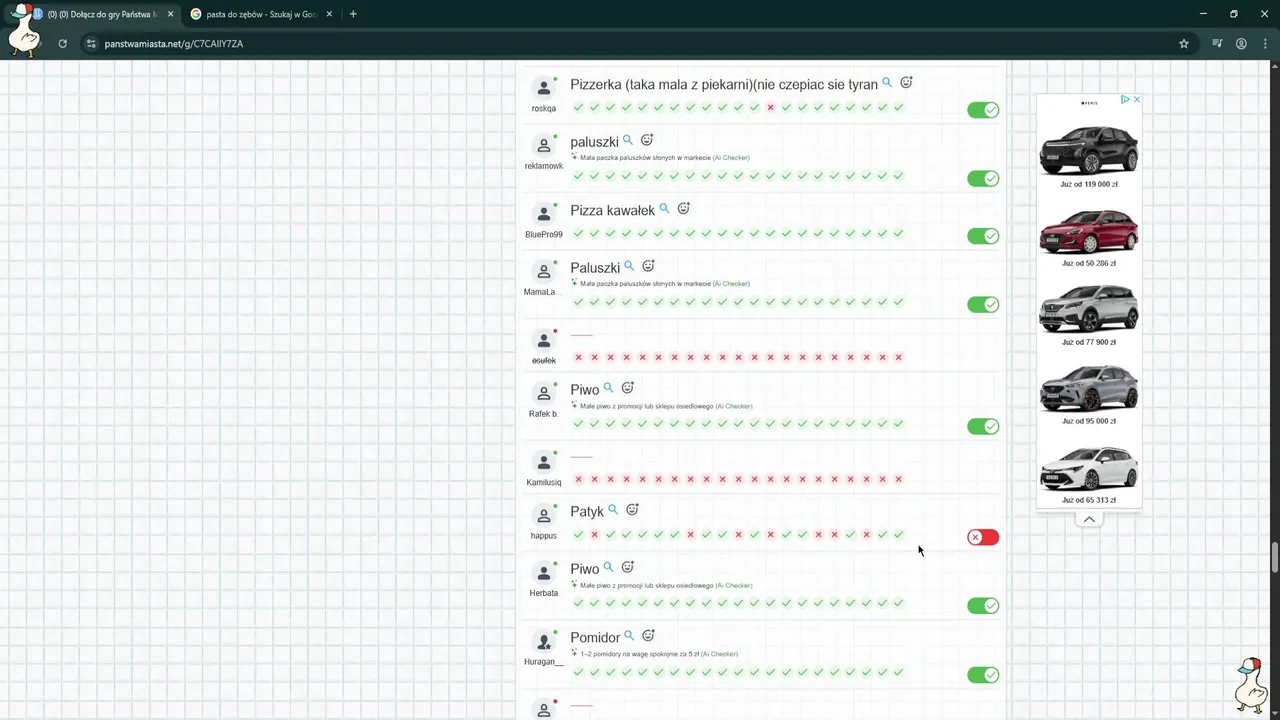Click magnifier icon beside Herbata's Piwo
This screenshot has width=1280, height=720.
pos(608,567)
